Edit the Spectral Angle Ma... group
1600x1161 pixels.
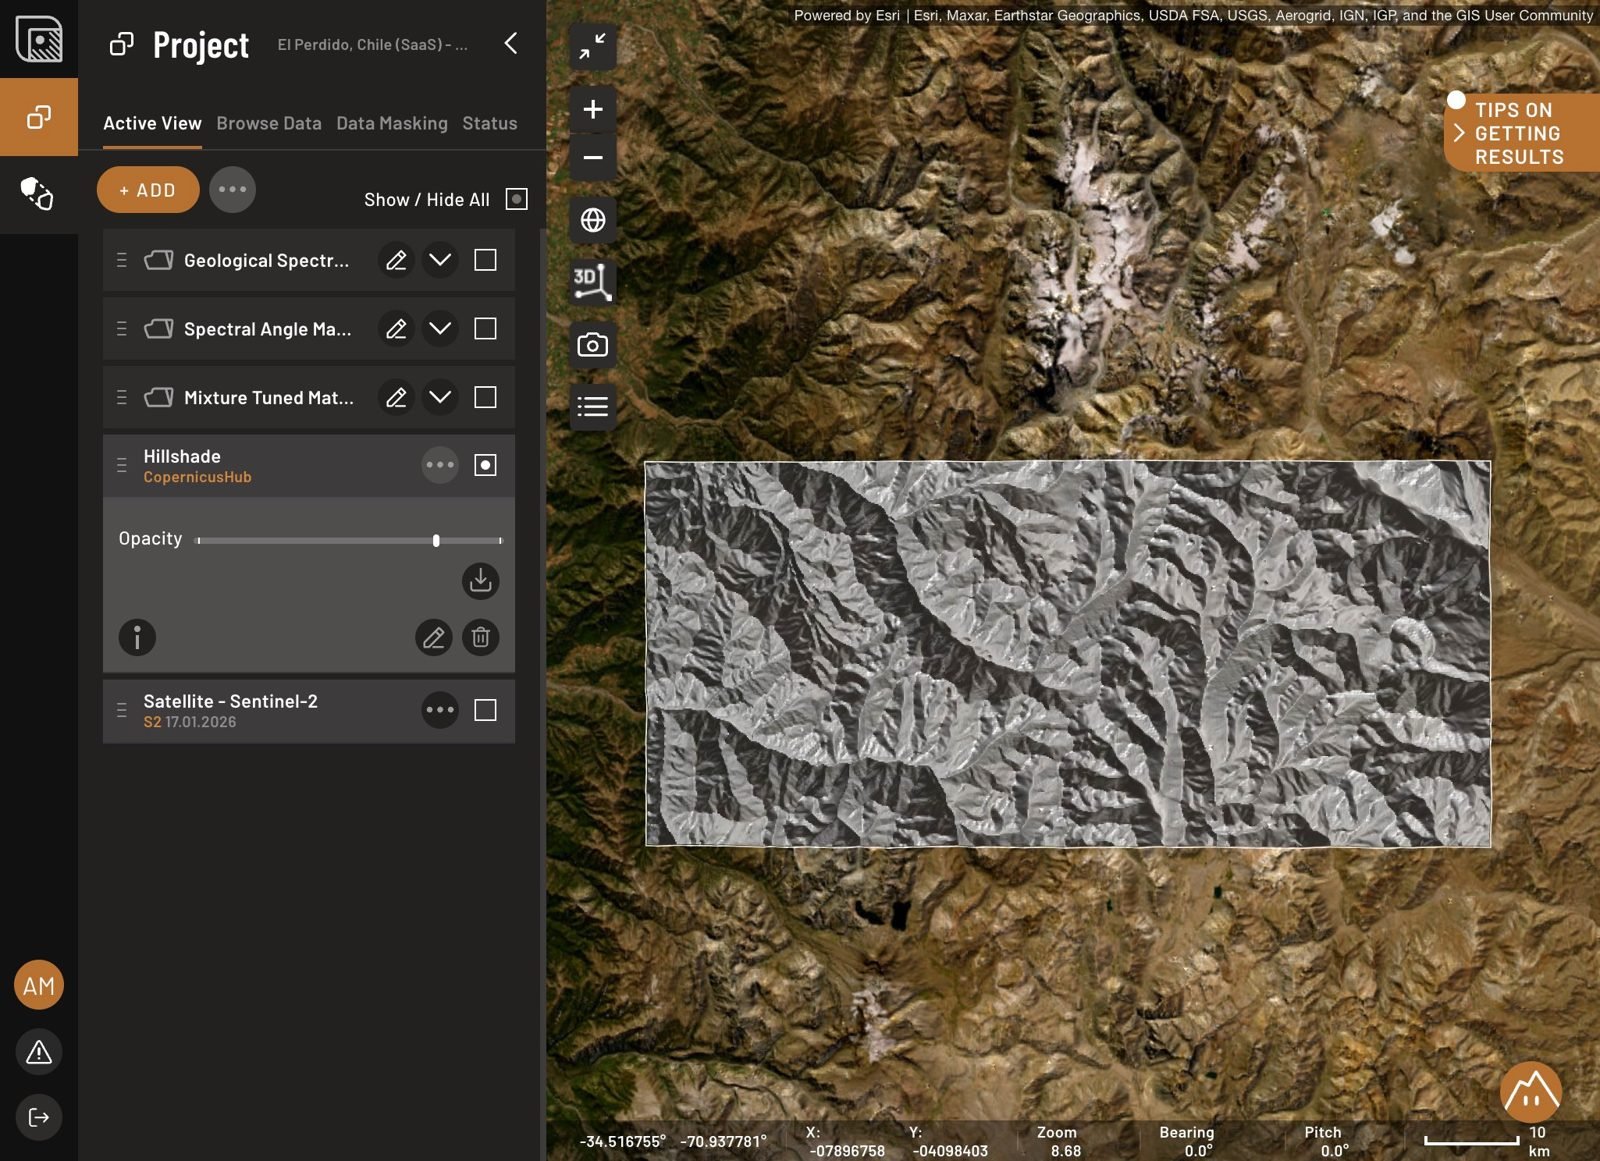pos(396,329)
